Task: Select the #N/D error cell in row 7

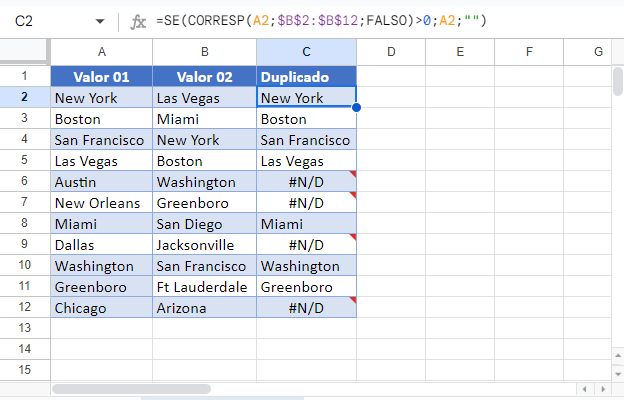Action: (306, 203)
